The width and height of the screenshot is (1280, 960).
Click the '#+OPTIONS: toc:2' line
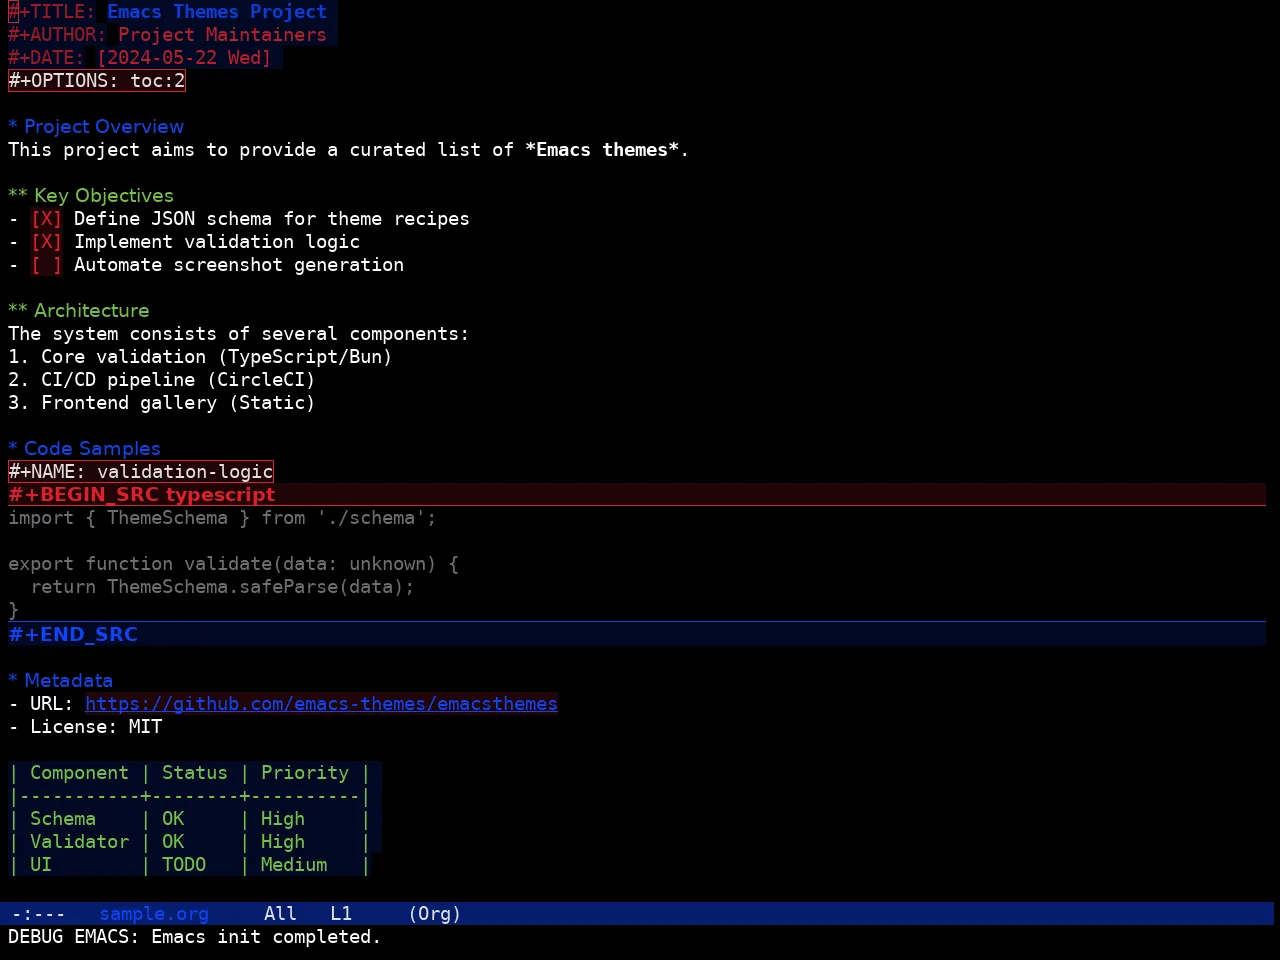point(97,81)
